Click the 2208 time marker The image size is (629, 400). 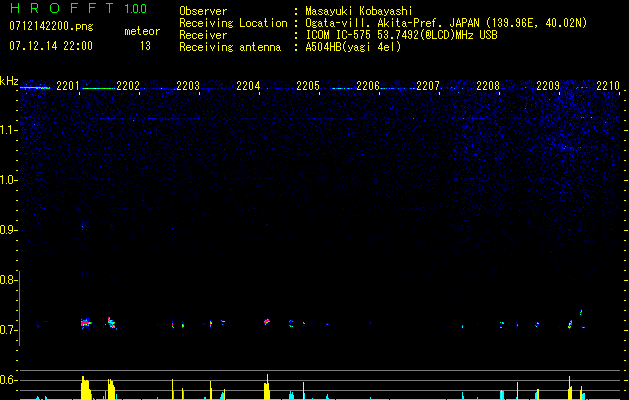[488, 86]
